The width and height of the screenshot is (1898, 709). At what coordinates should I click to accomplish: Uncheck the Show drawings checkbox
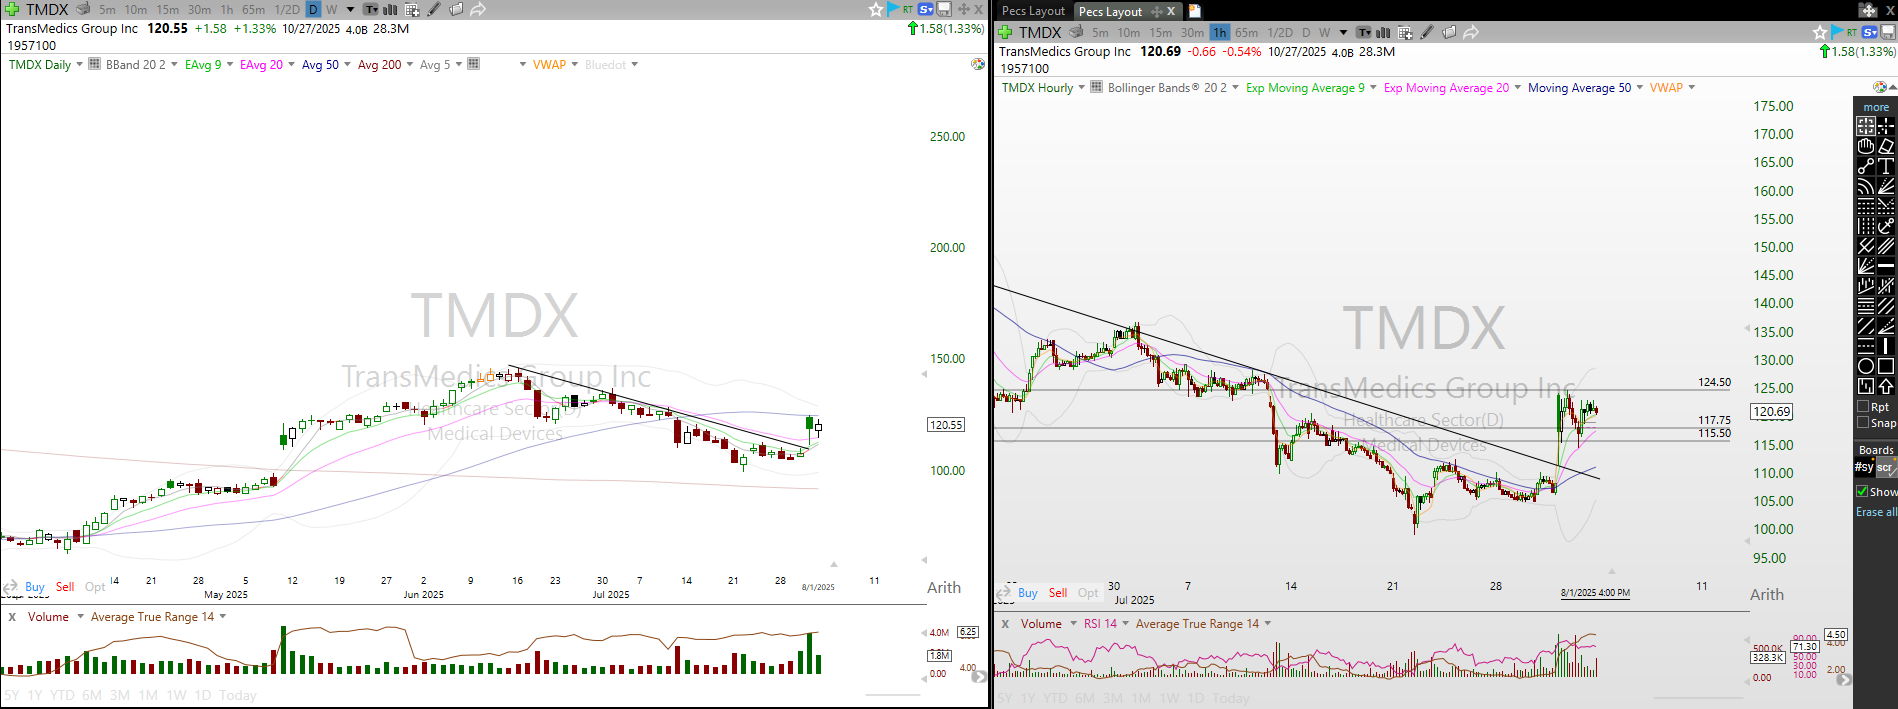point(1863,491)
